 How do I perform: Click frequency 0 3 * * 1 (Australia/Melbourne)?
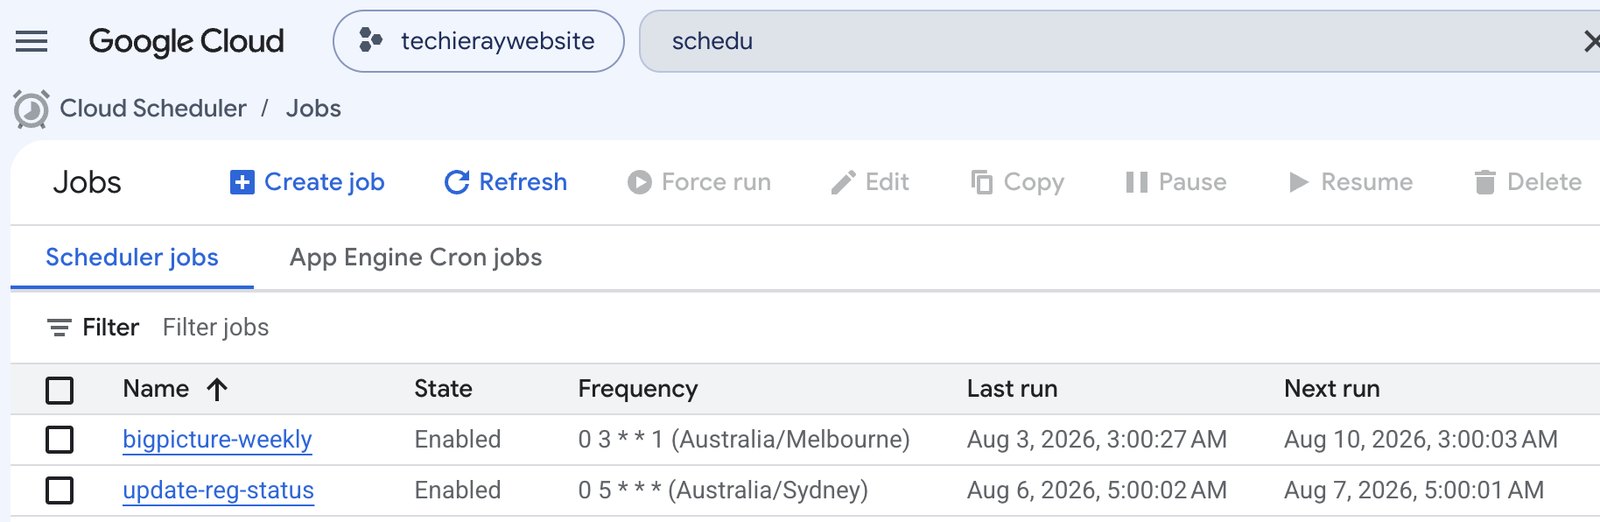point(744,439)
